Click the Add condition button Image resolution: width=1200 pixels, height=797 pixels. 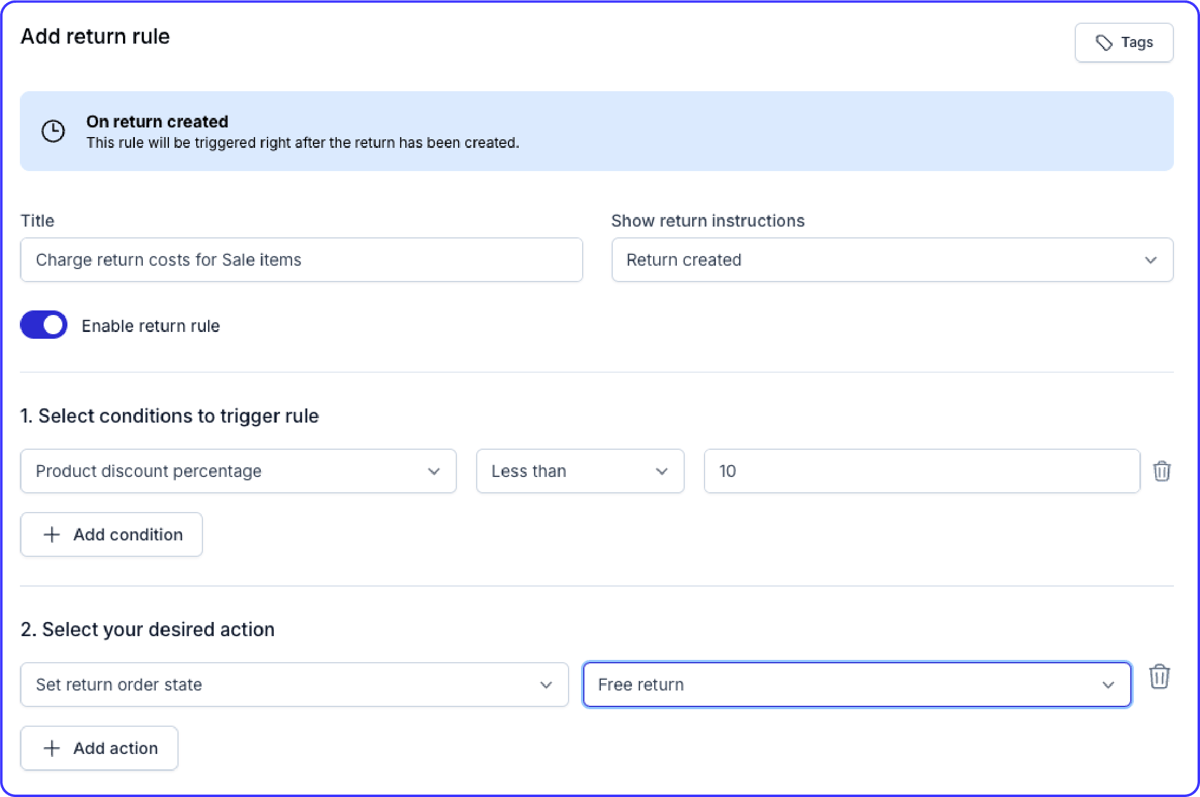click(111, 534)
